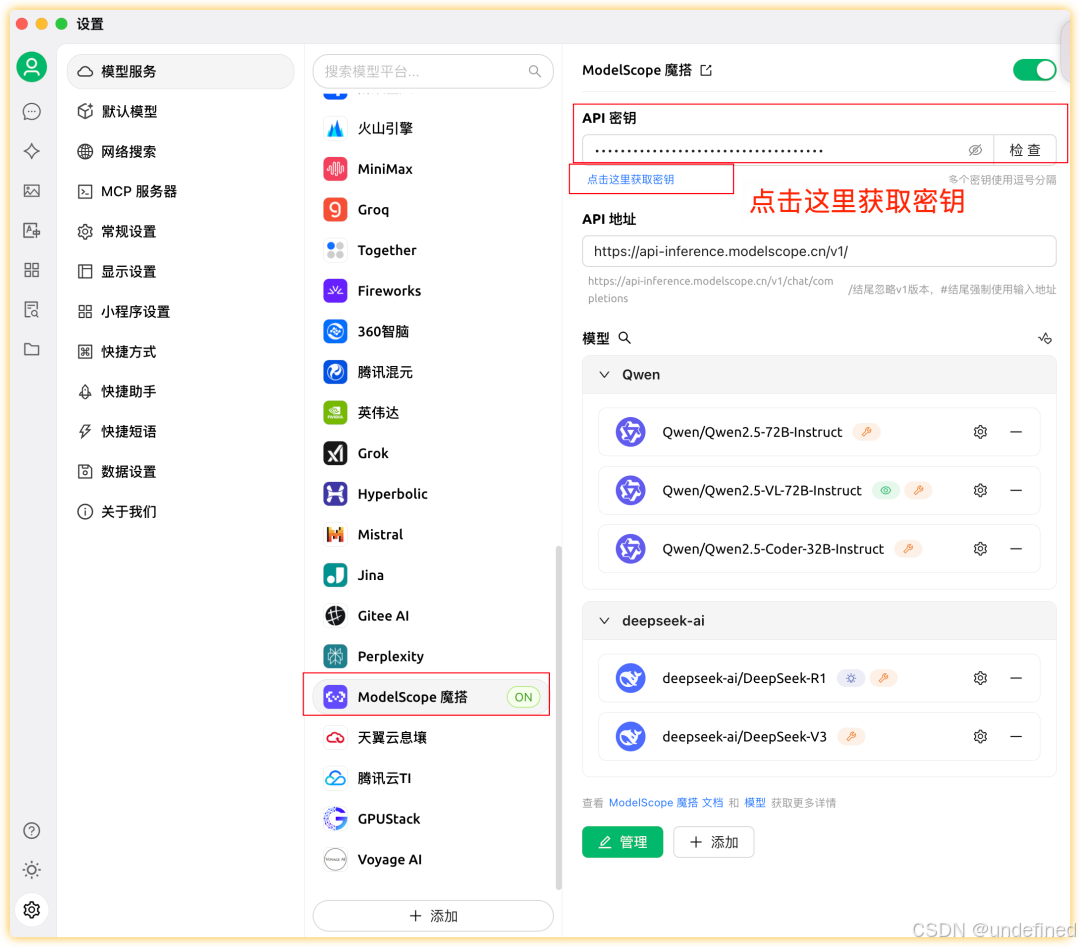Select 模型服务 settings menu
This screenshot has width=1080, height=947.
point(180,72)
